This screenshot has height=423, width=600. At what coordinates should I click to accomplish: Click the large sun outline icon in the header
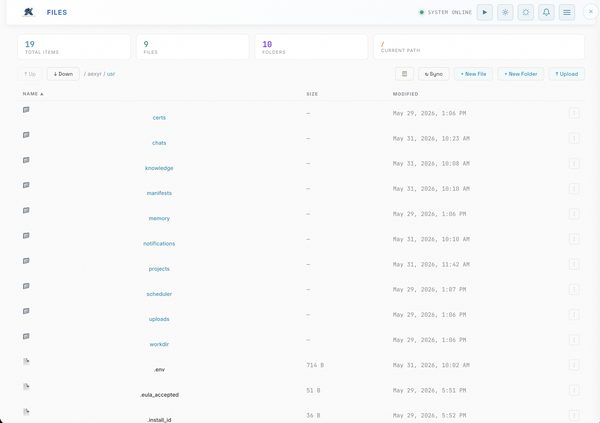[526, 12]
